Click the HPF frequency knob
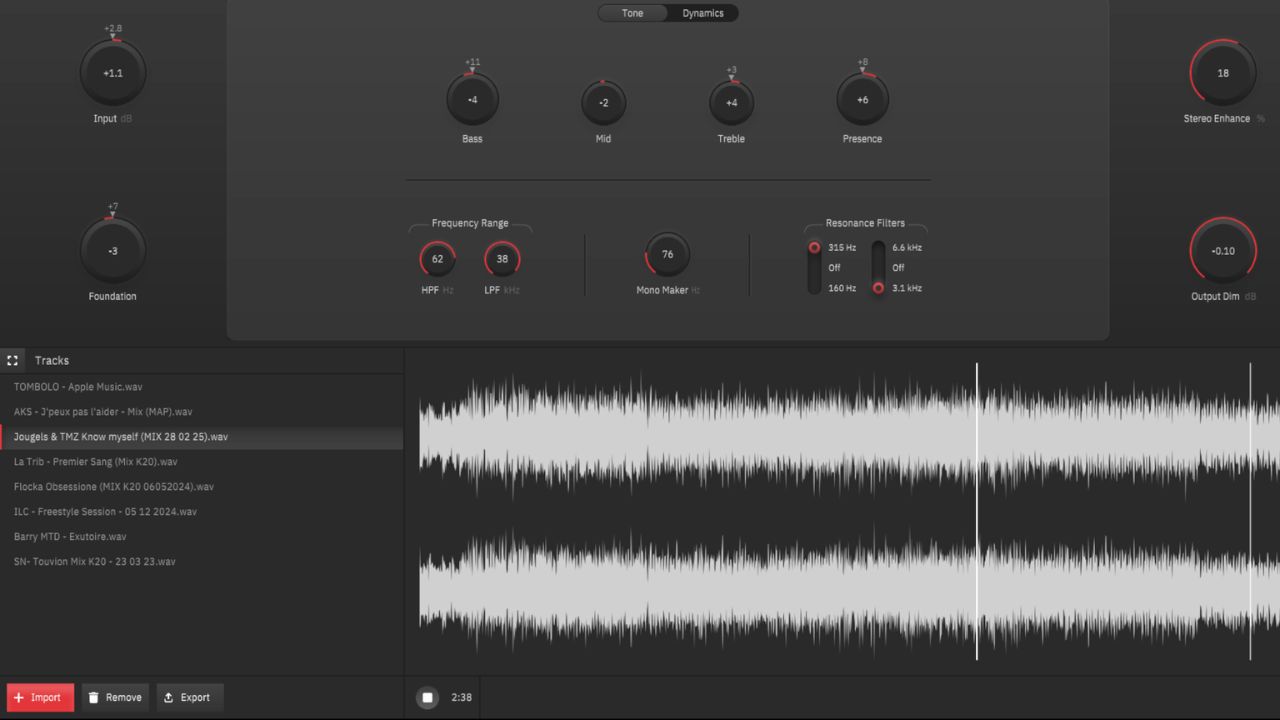 click(437, 259)
